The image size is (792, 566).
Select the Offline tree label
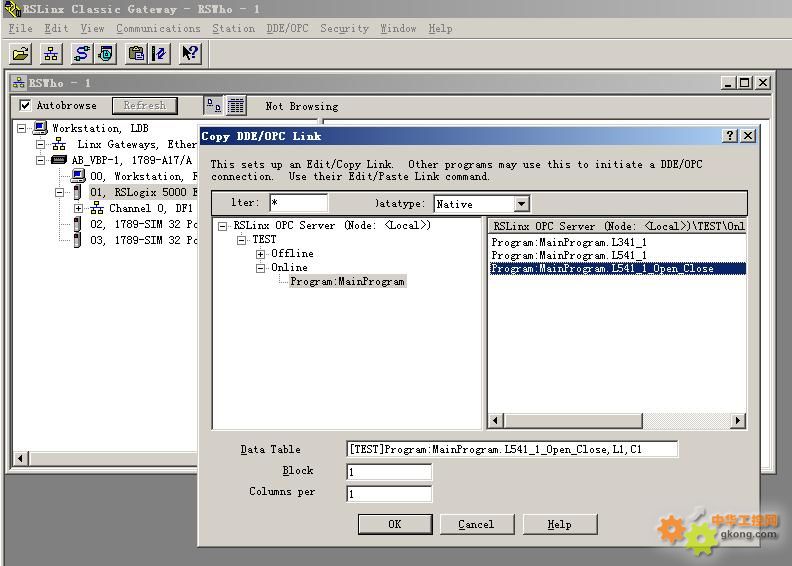click(292, 253)
